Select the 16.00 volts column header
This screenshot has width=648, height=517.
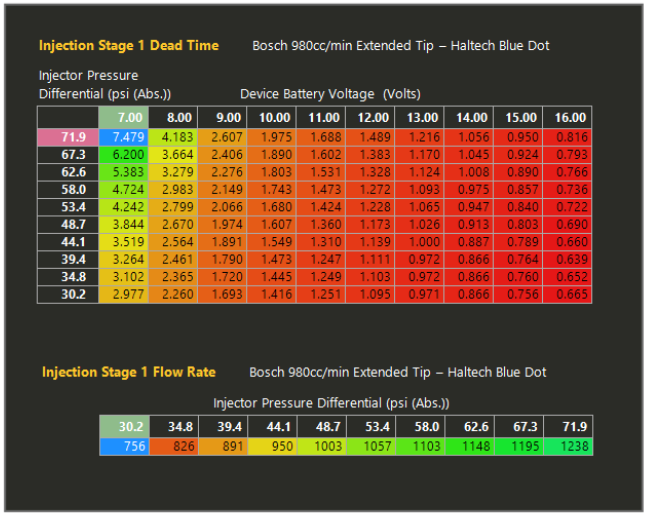click(x=567, y=118)
